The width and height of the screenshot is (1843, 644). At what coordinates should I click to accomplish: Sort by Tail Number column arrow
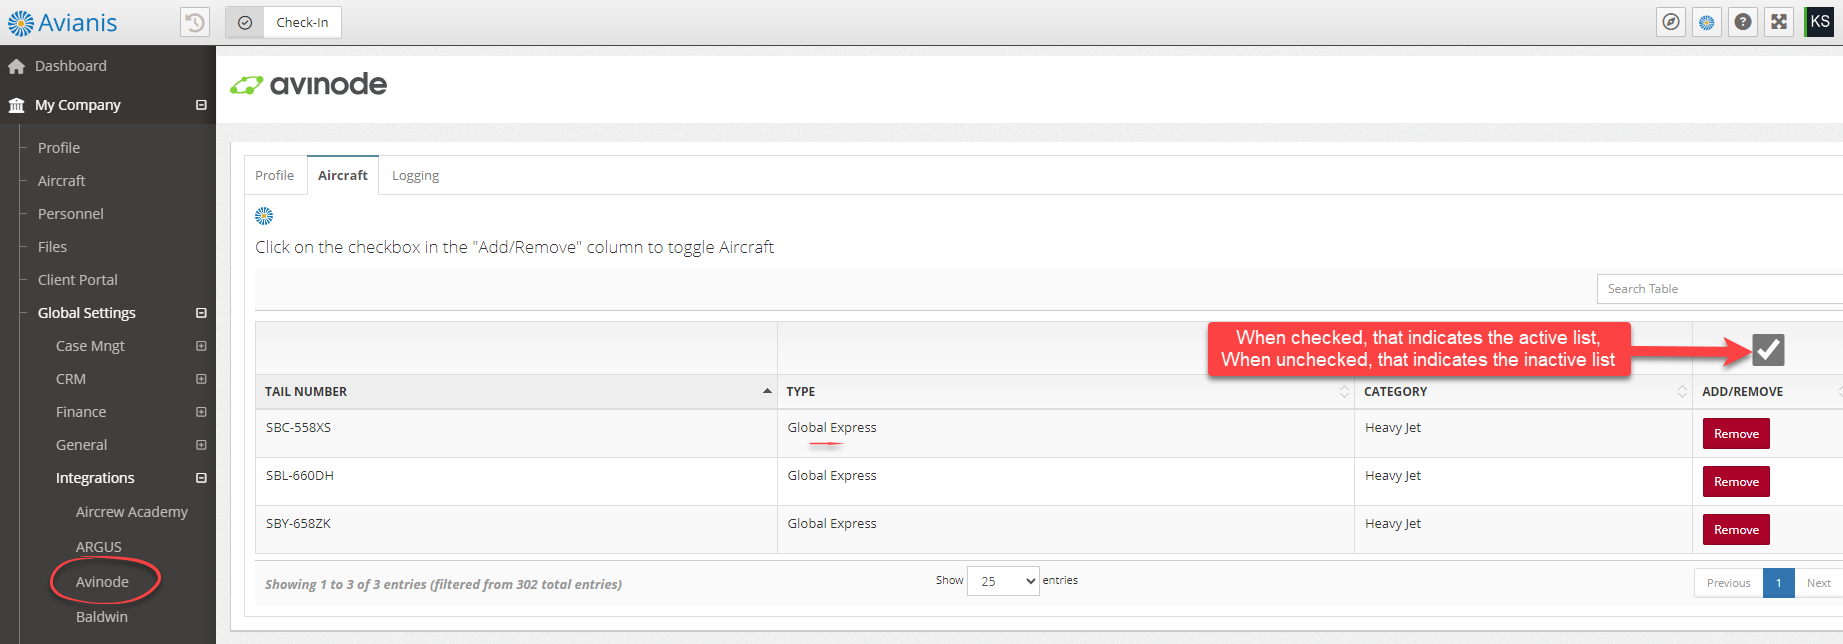pyautogui.click(x=767, y=391)
